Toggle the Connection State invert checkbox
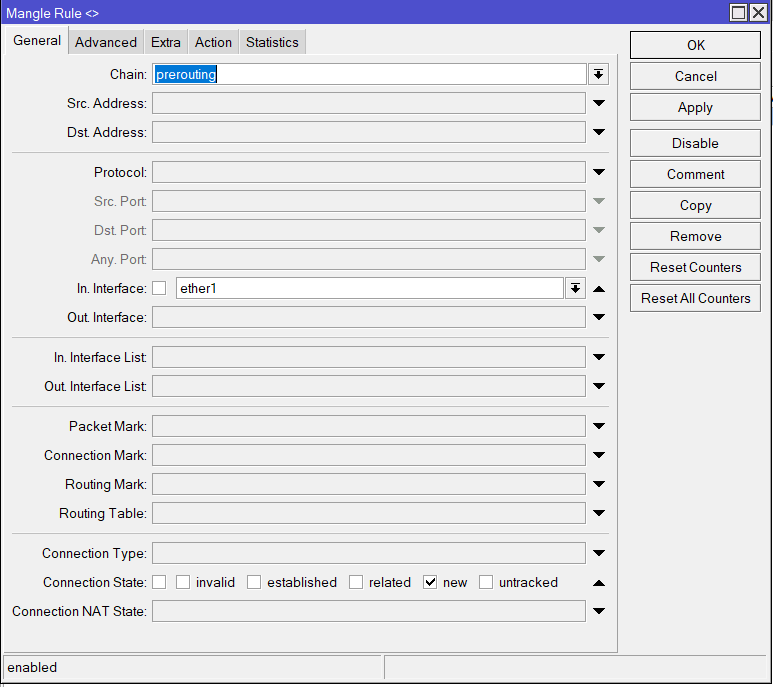 click(159, 582)
